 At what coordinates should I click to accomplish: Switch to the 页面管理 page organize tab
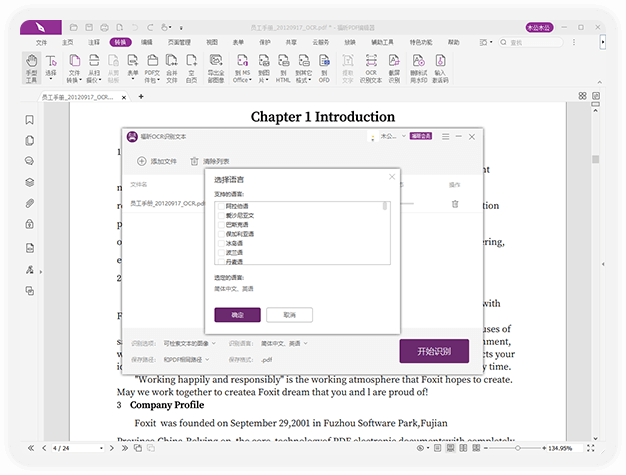179,42
